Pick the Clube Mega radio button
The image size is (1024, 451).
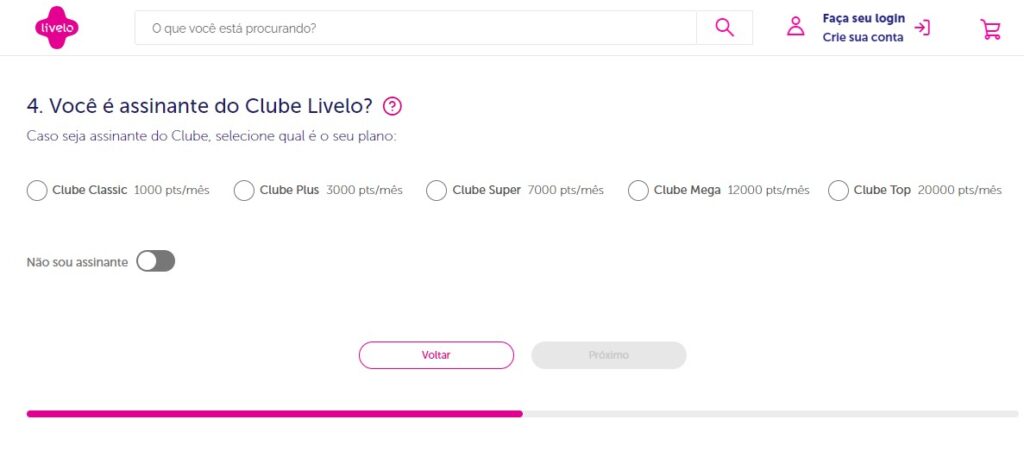pyautogui.click(x=638, y=190)
